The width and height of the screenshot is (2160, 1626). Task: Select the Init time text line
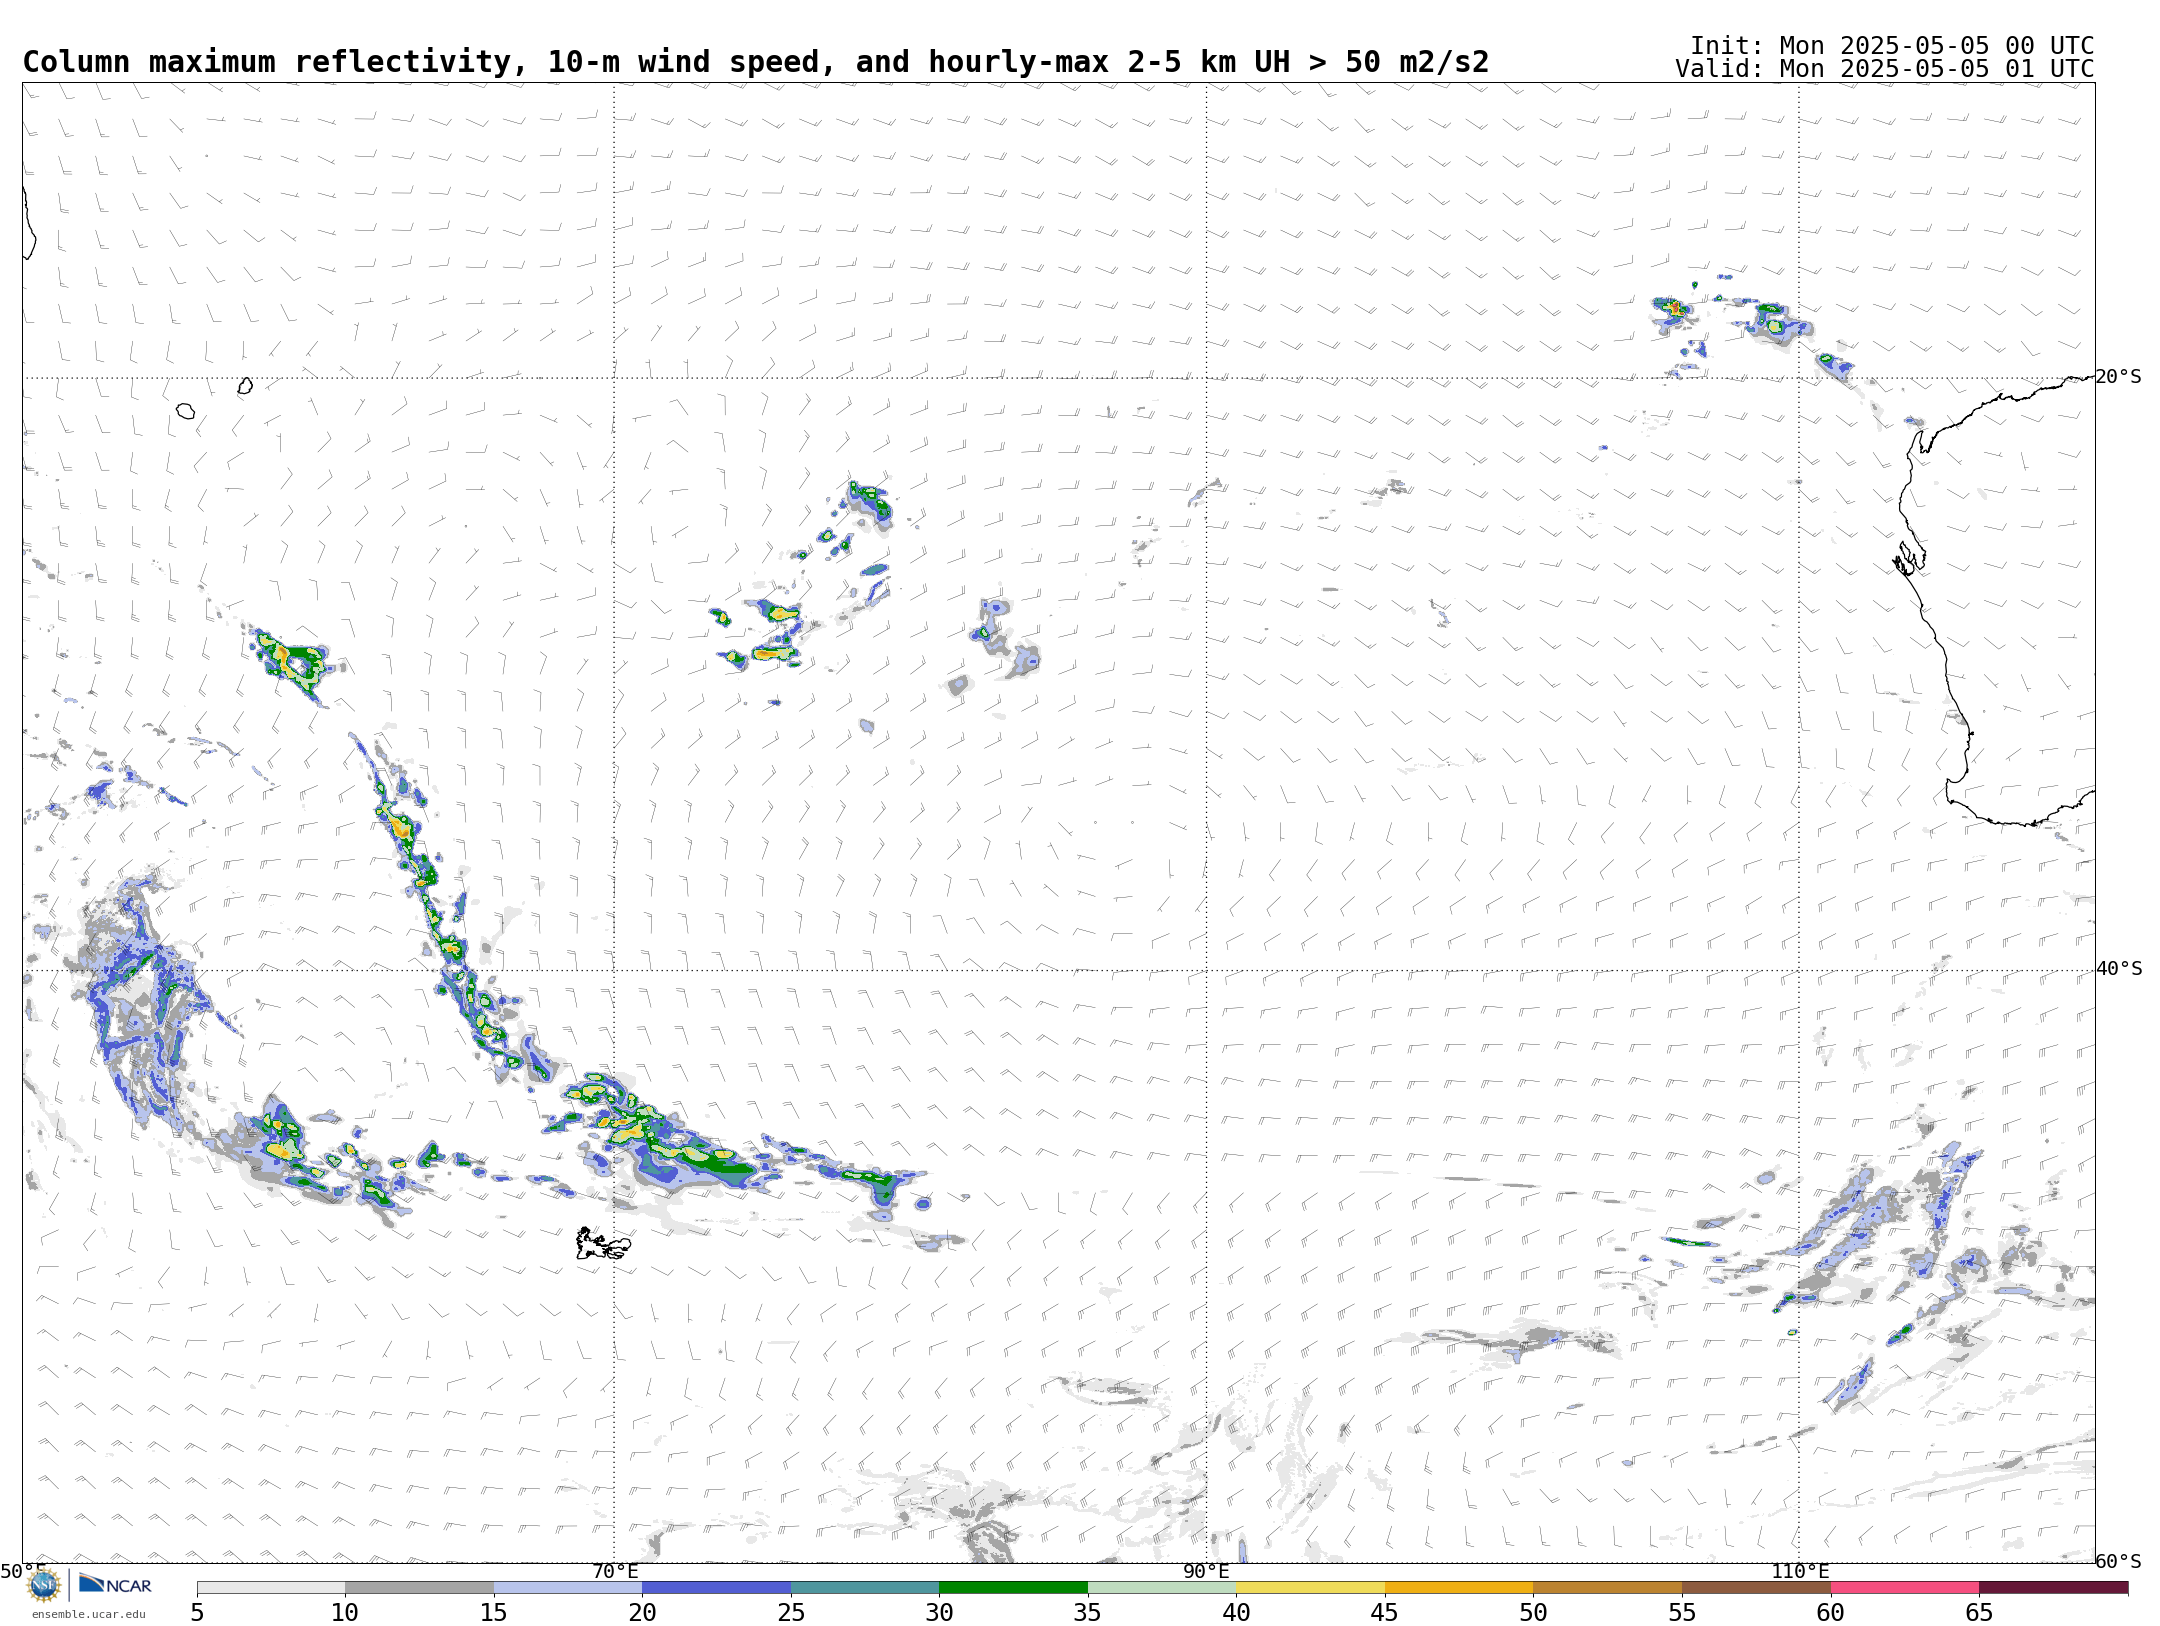click(x=1892, y=46)
